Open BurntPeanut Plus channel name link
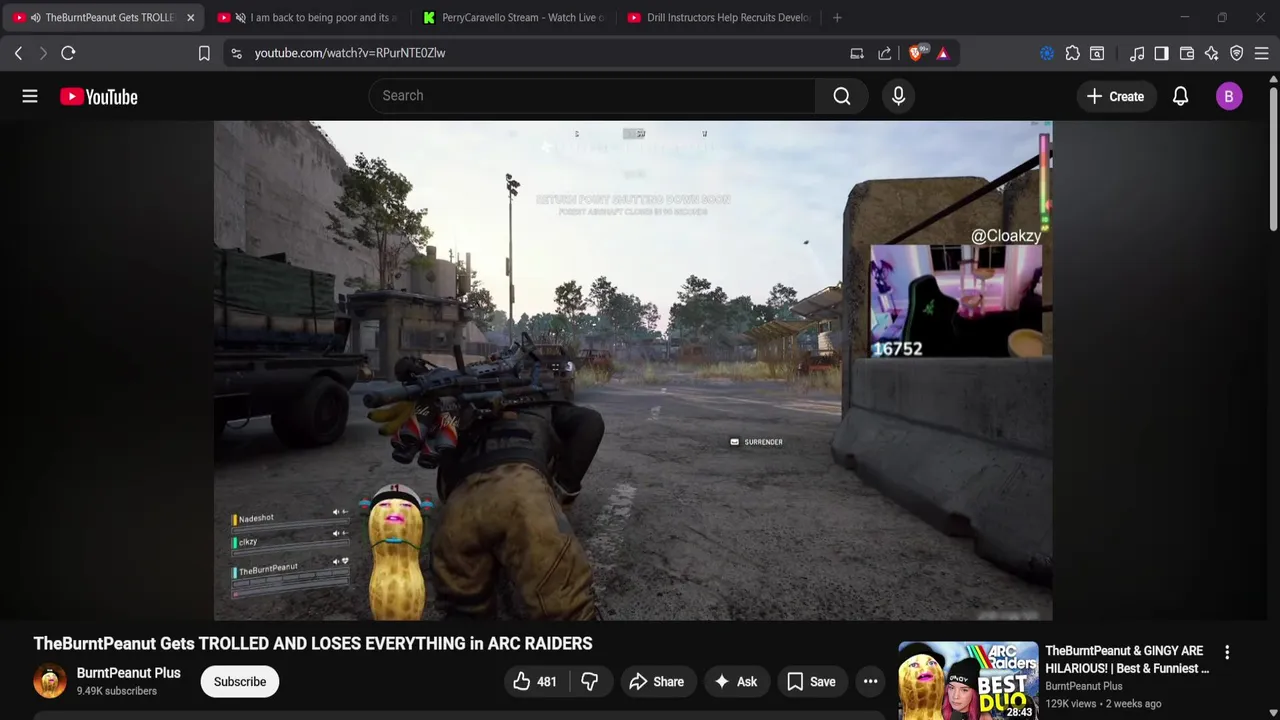Image resolution: width=1280 pixels, height=720 pixels. tap(128, 673)
